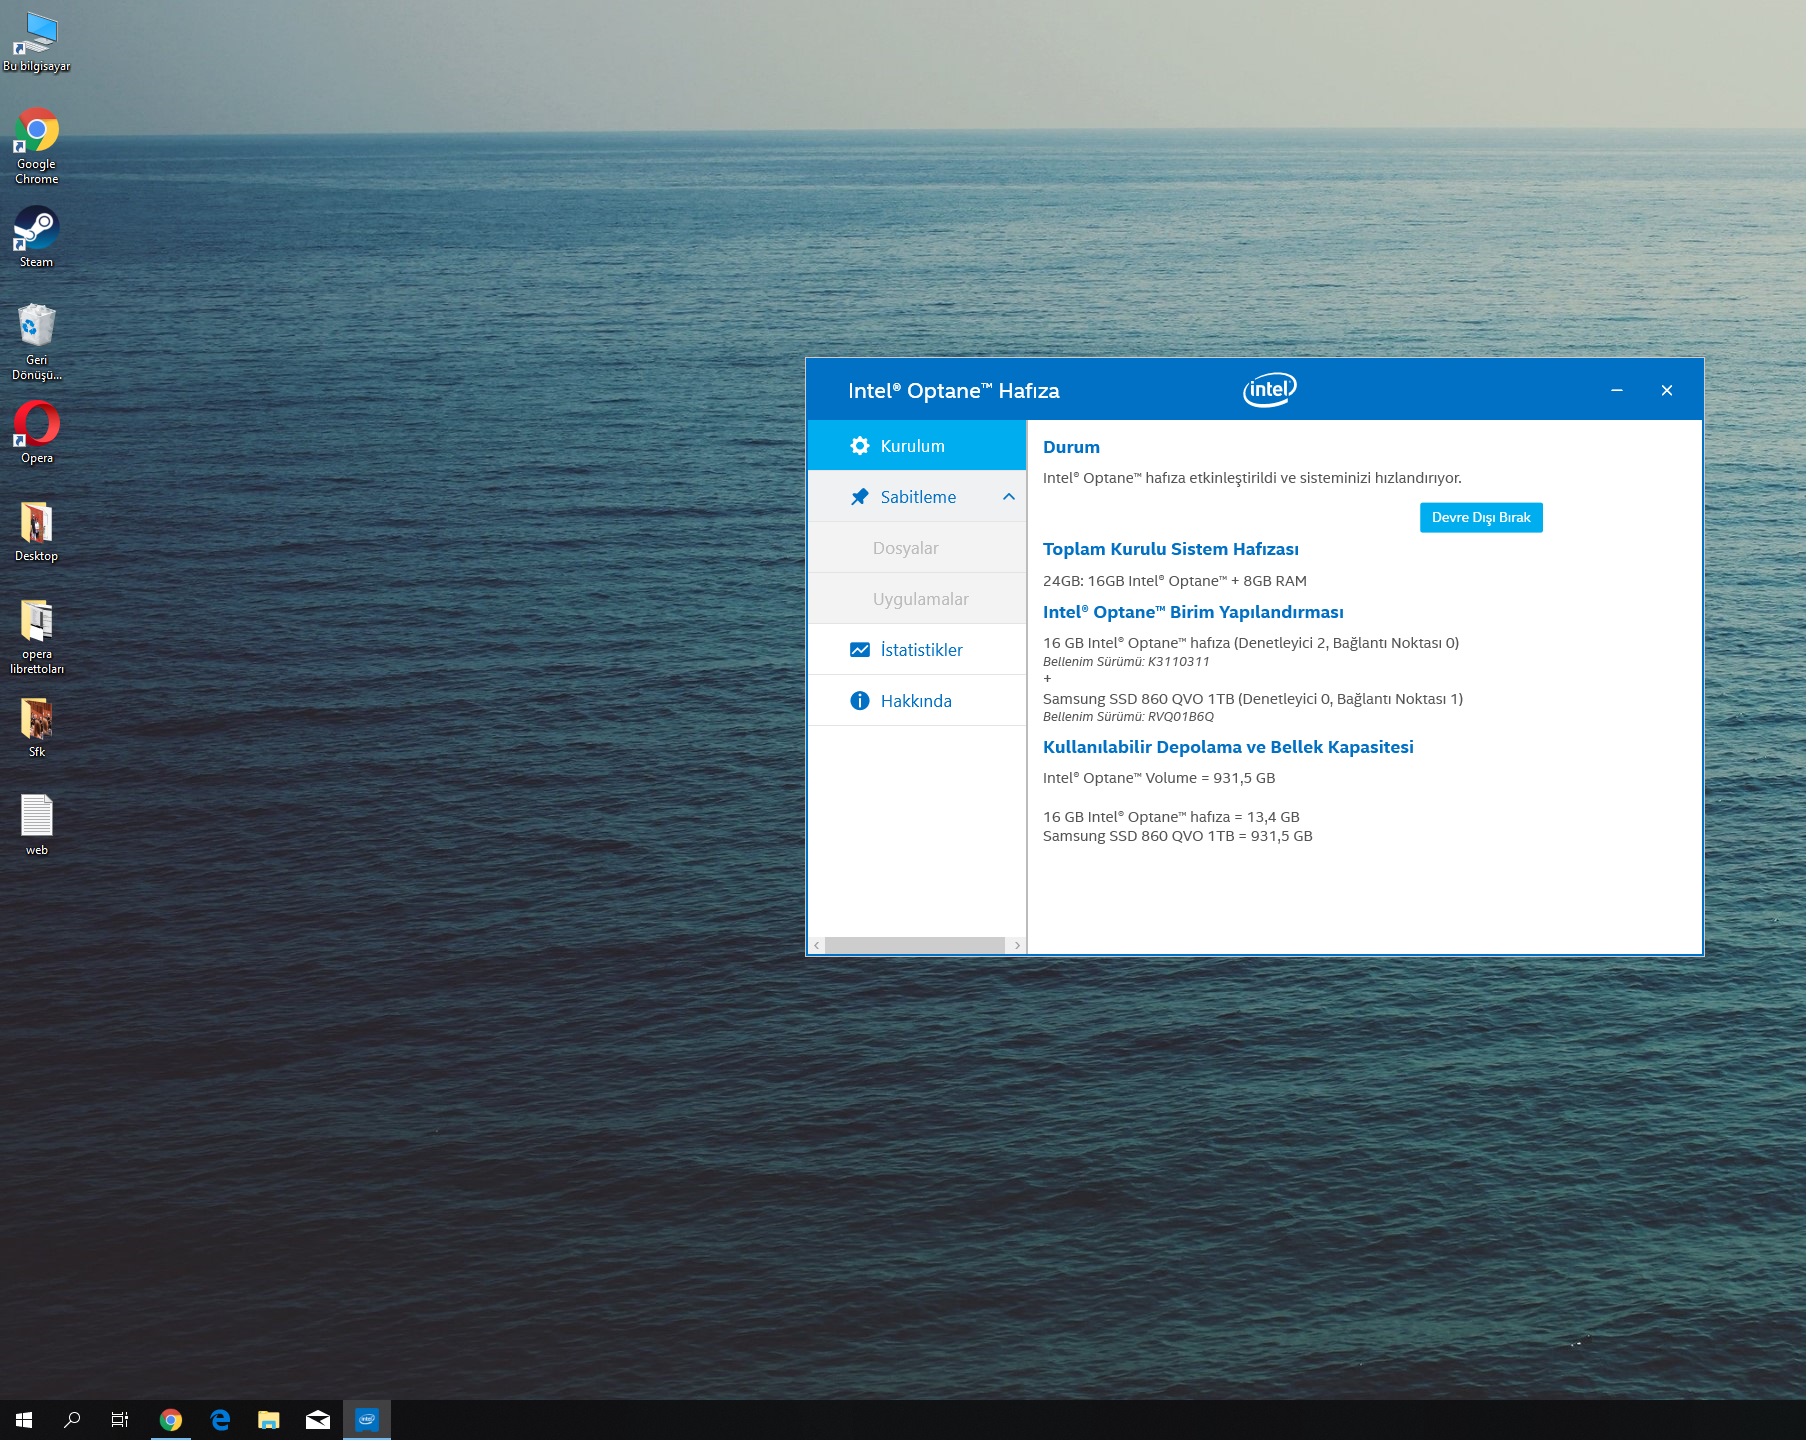Click the Kullanılabilir Depolama ve Bellek Kapasitesi heading
This screenshot has width=1808, height=1442.
pos(1229,747)
